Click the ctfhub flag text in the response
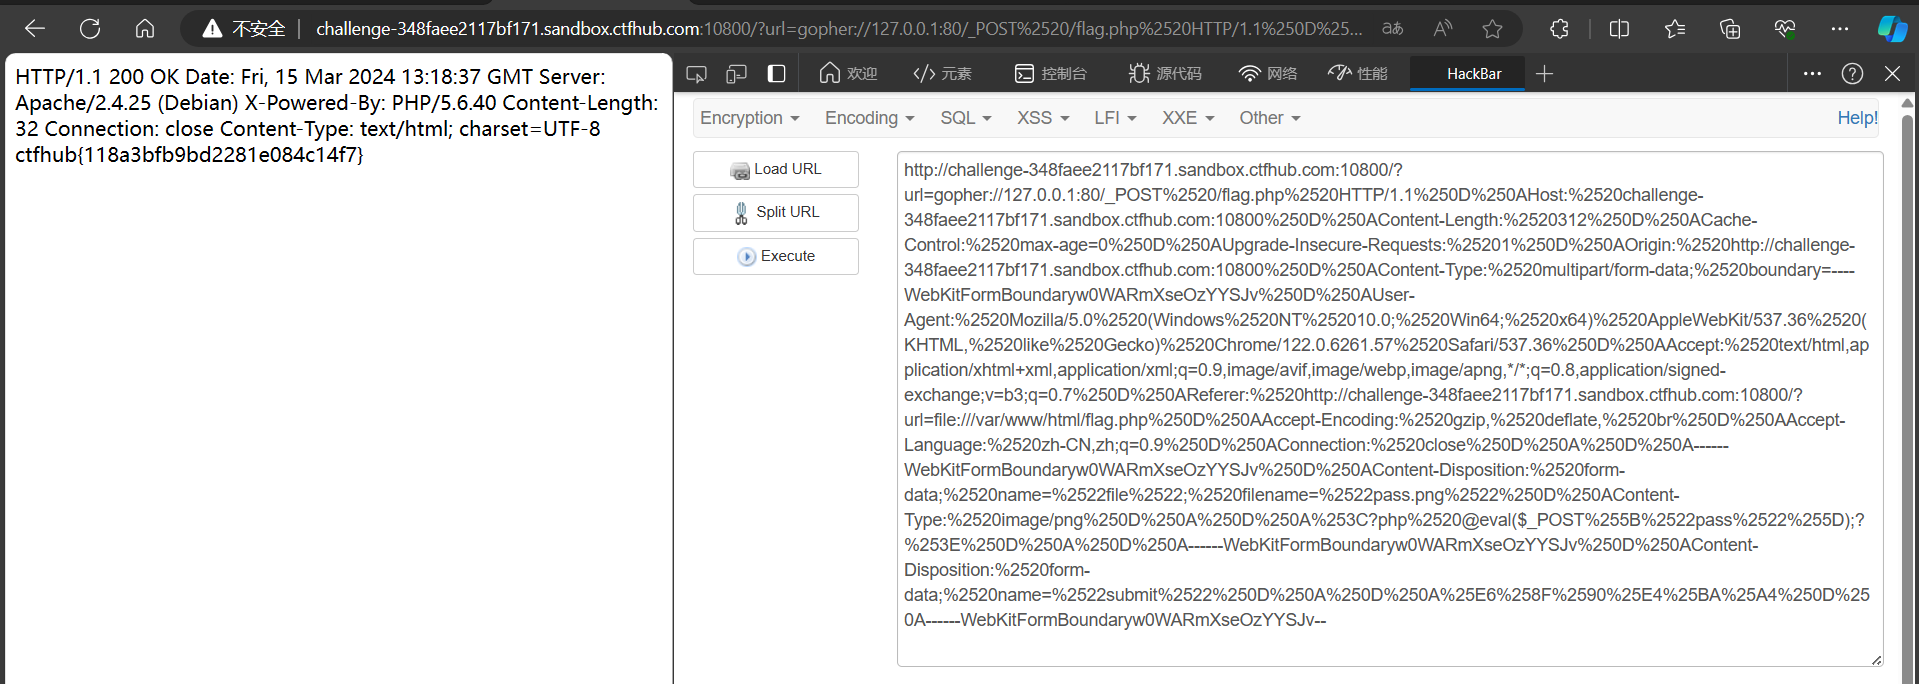 tap(189, 155)
